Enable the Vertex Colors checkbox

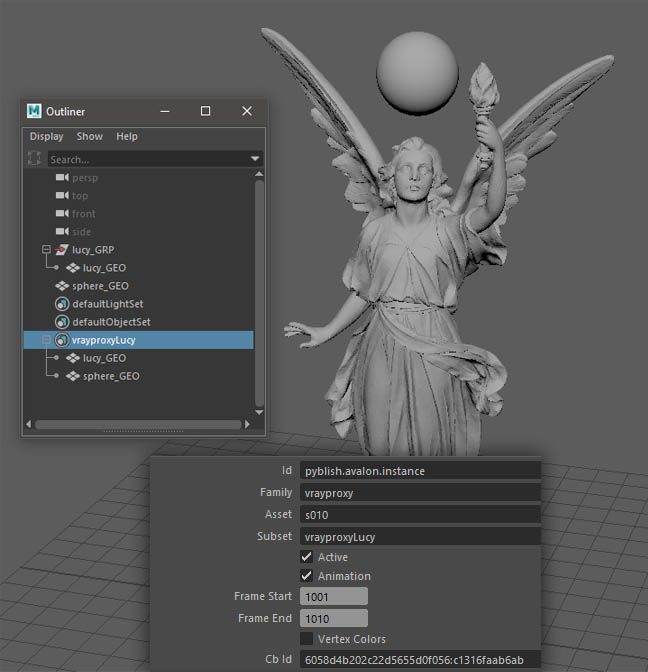[306, 639]
